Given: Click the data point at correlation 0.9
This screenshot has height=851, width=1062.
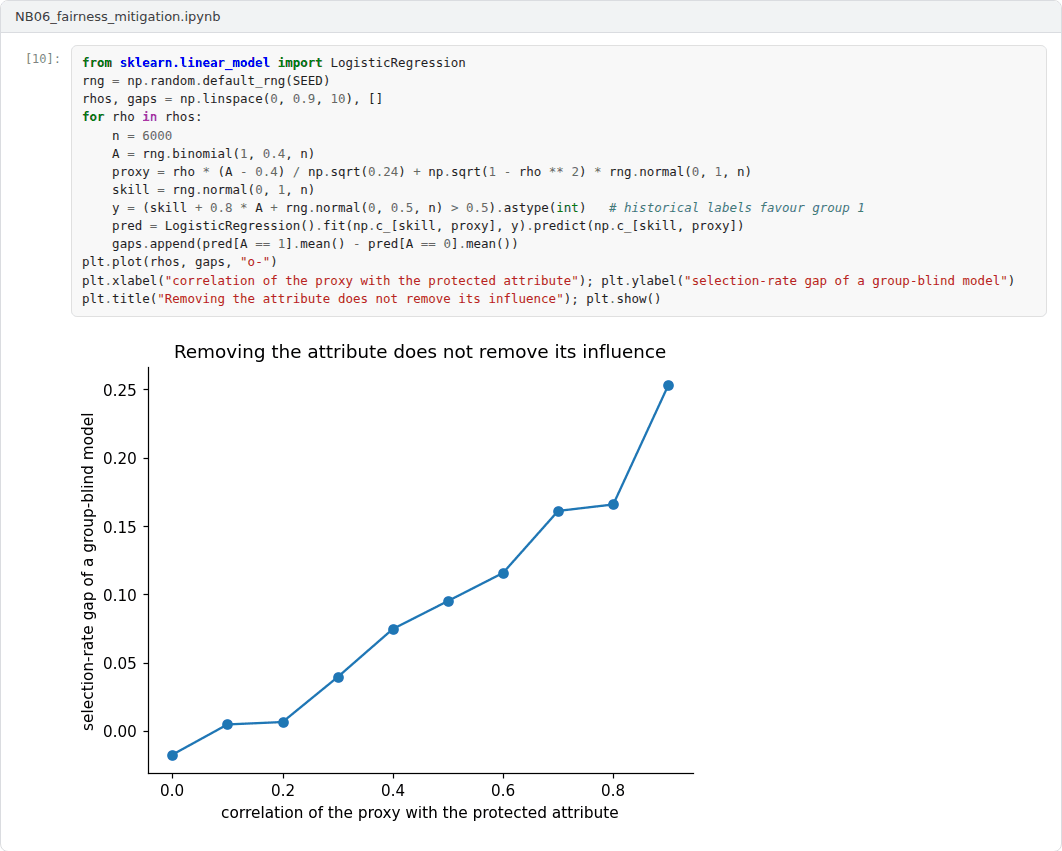Looking at the screenshot, I should (x=668, y=386).
